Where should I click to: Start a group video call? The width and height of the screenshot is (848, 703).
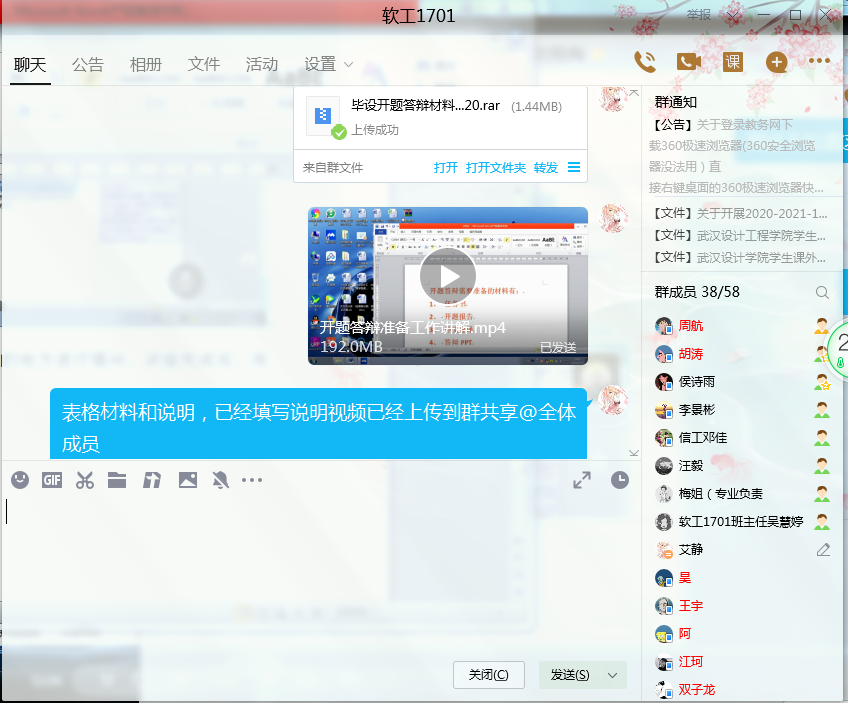point(689,62)
